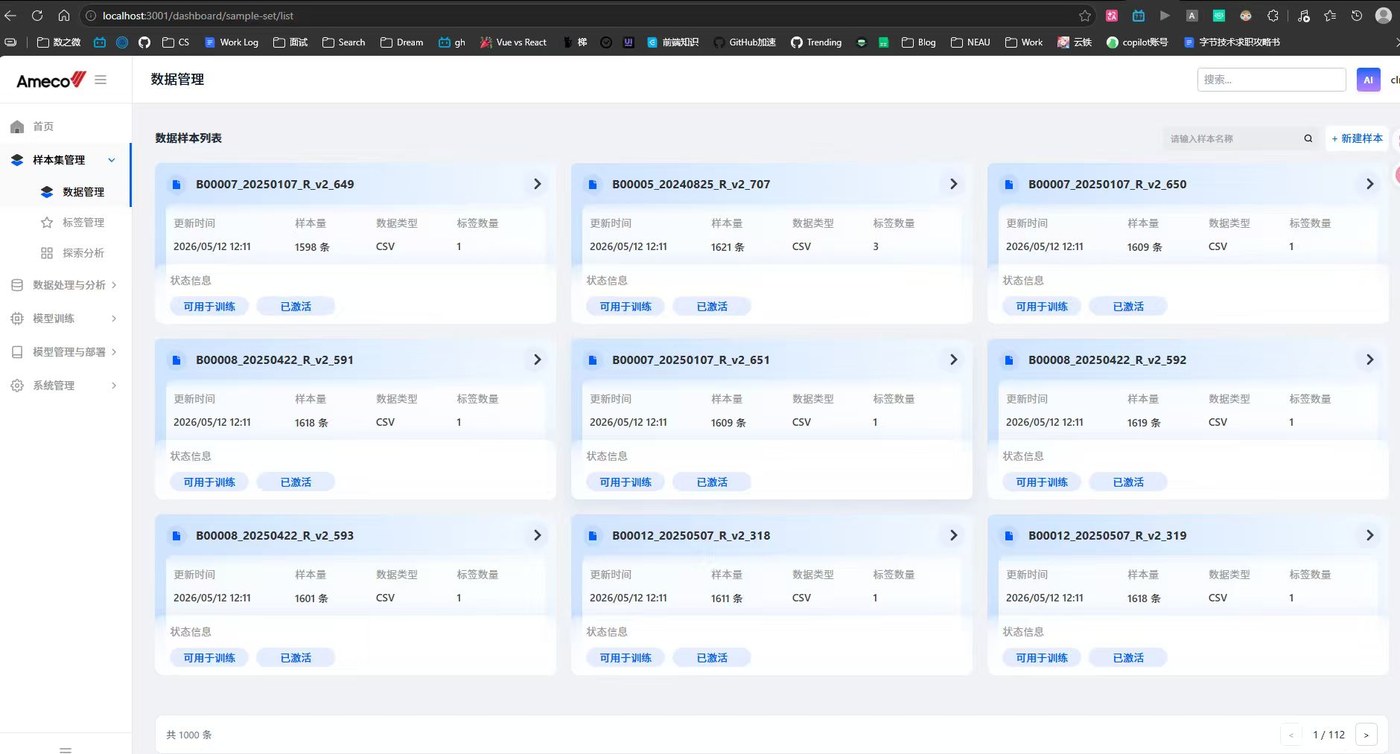Go to previous page of pagination
1400x754 pixels.
tap(1291, 735)
